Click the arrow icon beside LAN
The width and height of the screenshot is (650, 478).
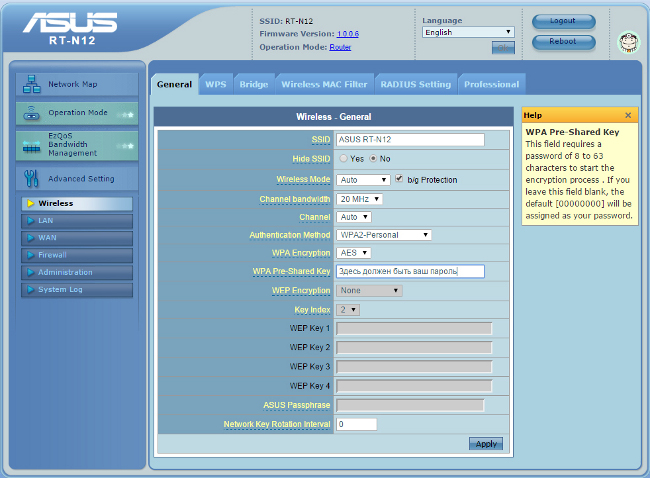(30, 221)
